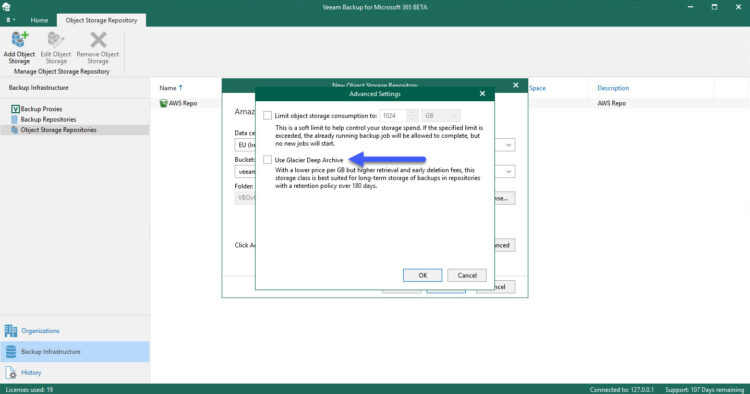Select Object Storage Repositories tree item
This screenshot has width=750, height=394.
tap(58, 130)
